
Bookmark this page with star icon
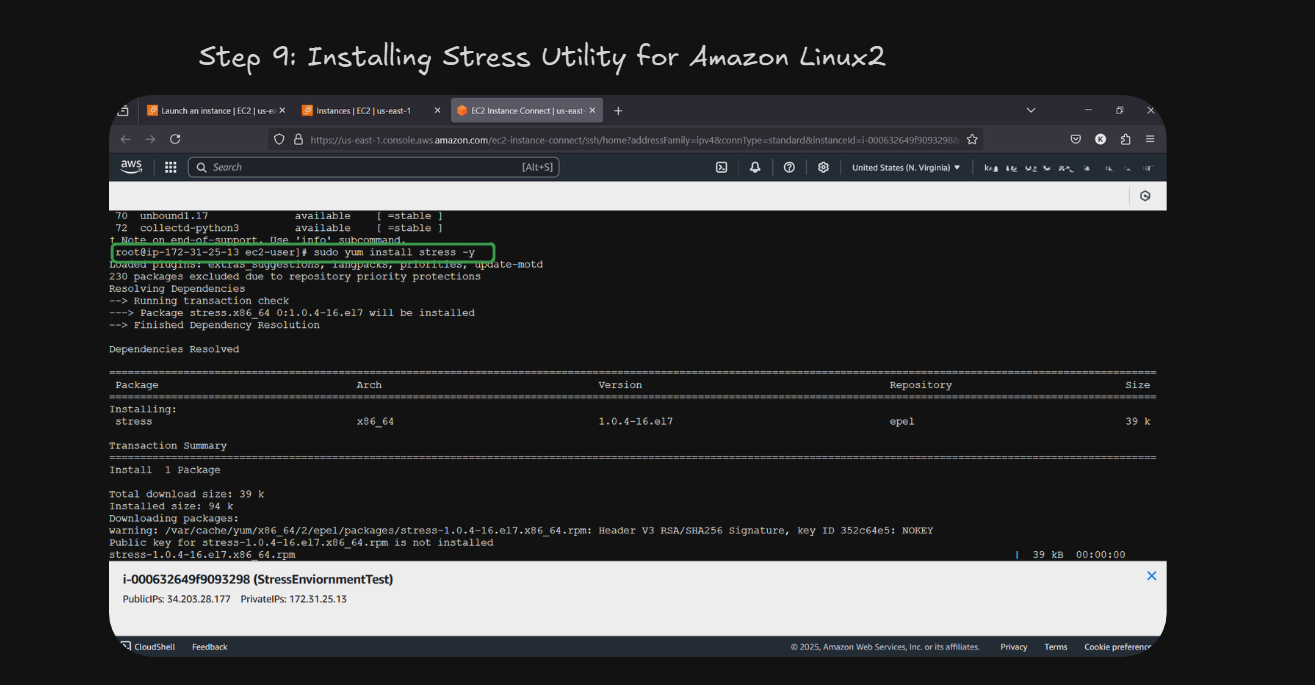[972, 139]
